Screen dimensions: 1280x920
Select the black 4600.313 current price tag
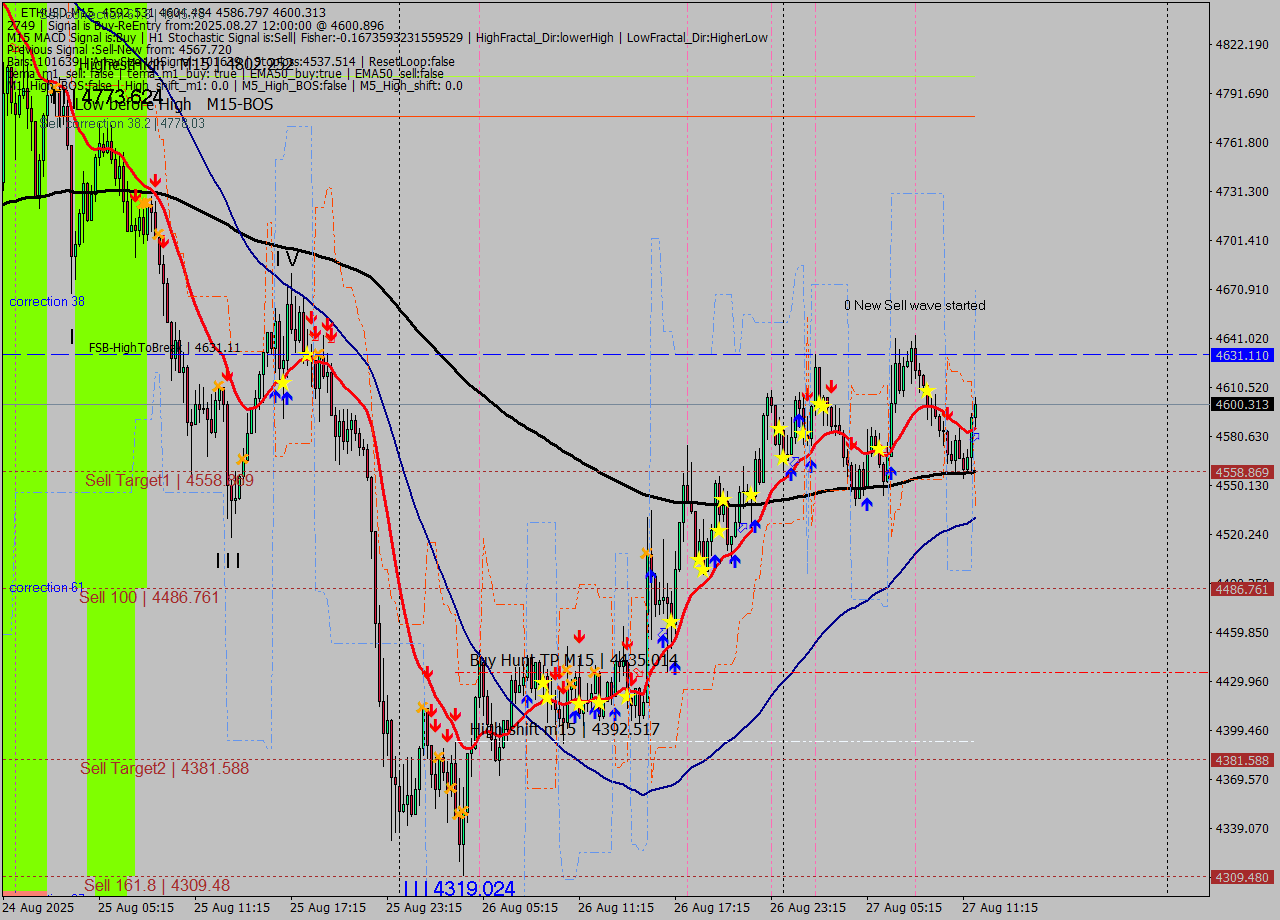[x=1241, y=405]
